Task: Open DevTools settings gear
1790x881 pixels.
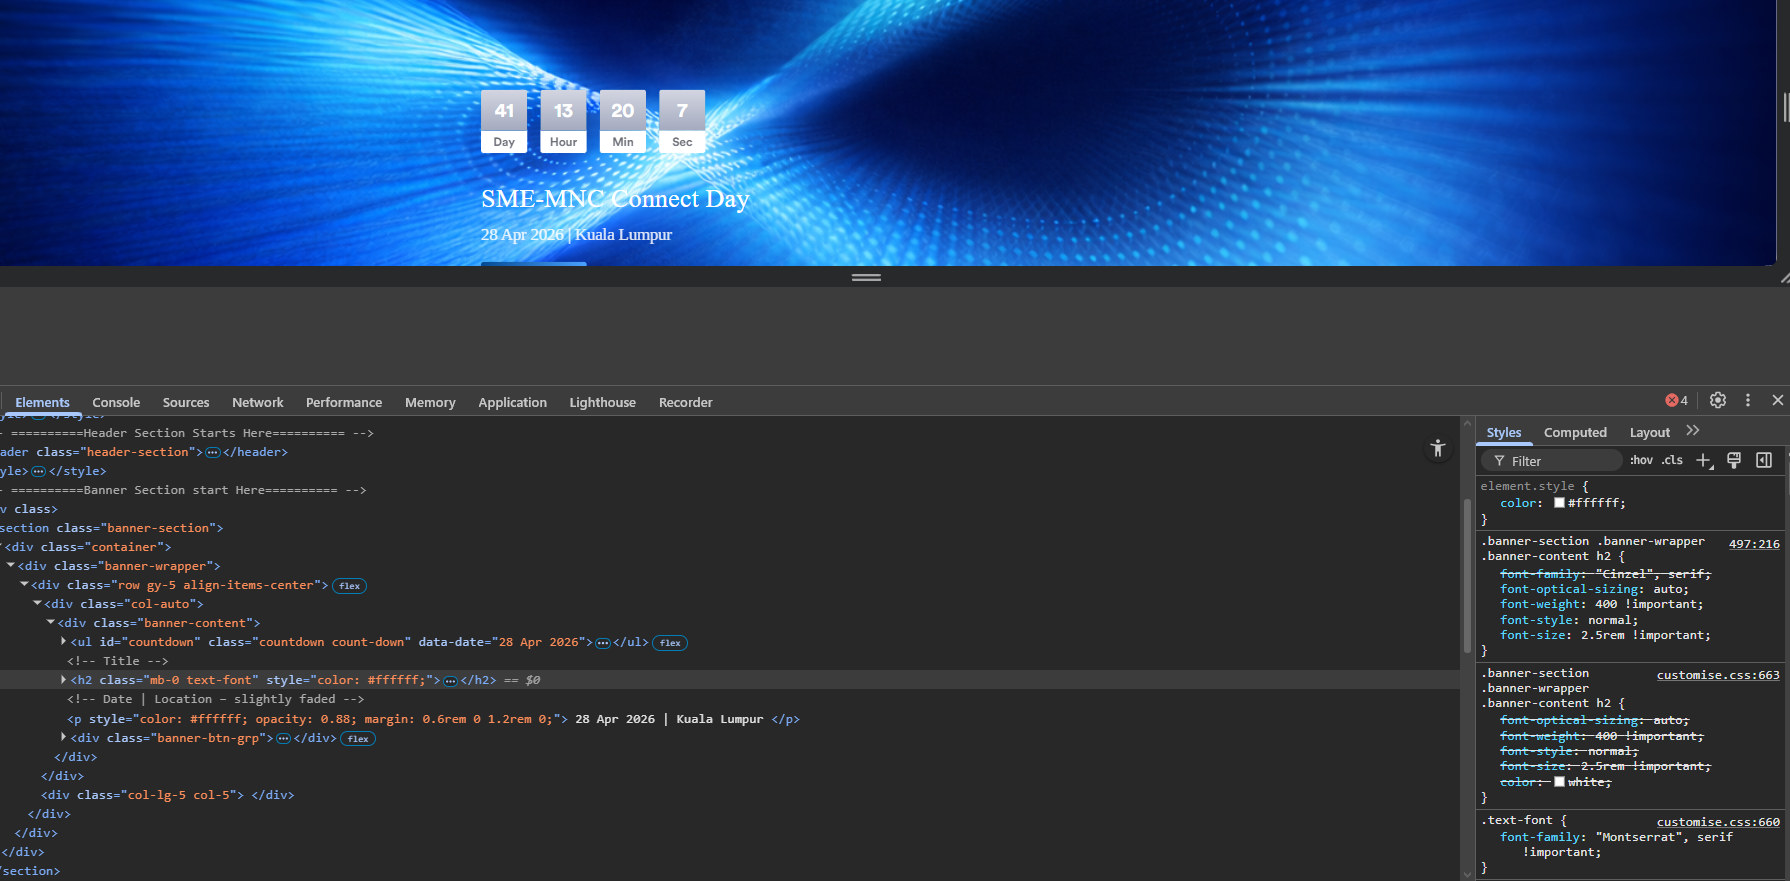Action: click(x=1717, y=400)
